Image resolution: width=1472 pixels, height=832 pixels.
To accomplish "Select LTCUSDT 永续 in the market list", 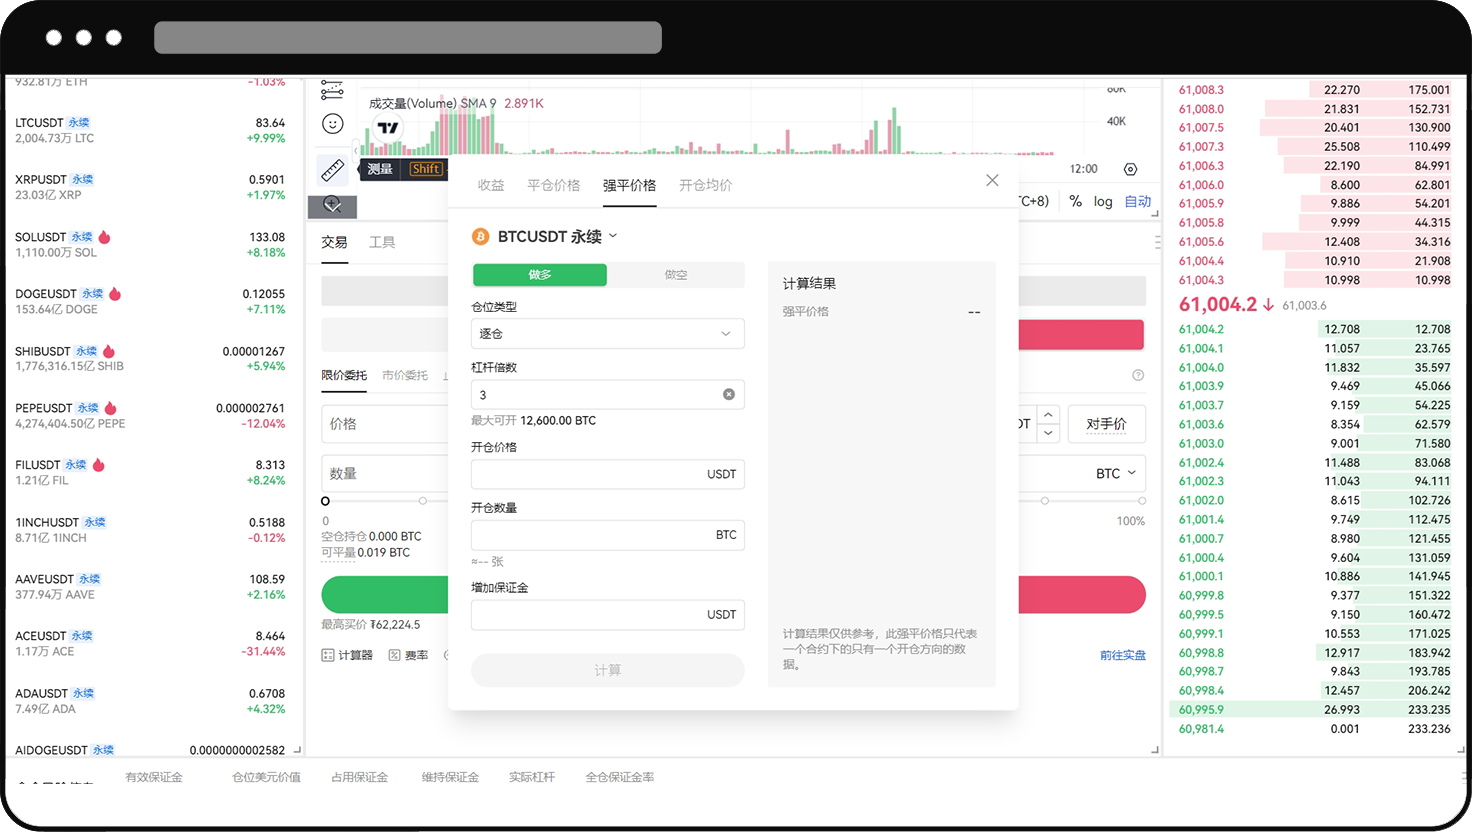I will coord(150,130).
